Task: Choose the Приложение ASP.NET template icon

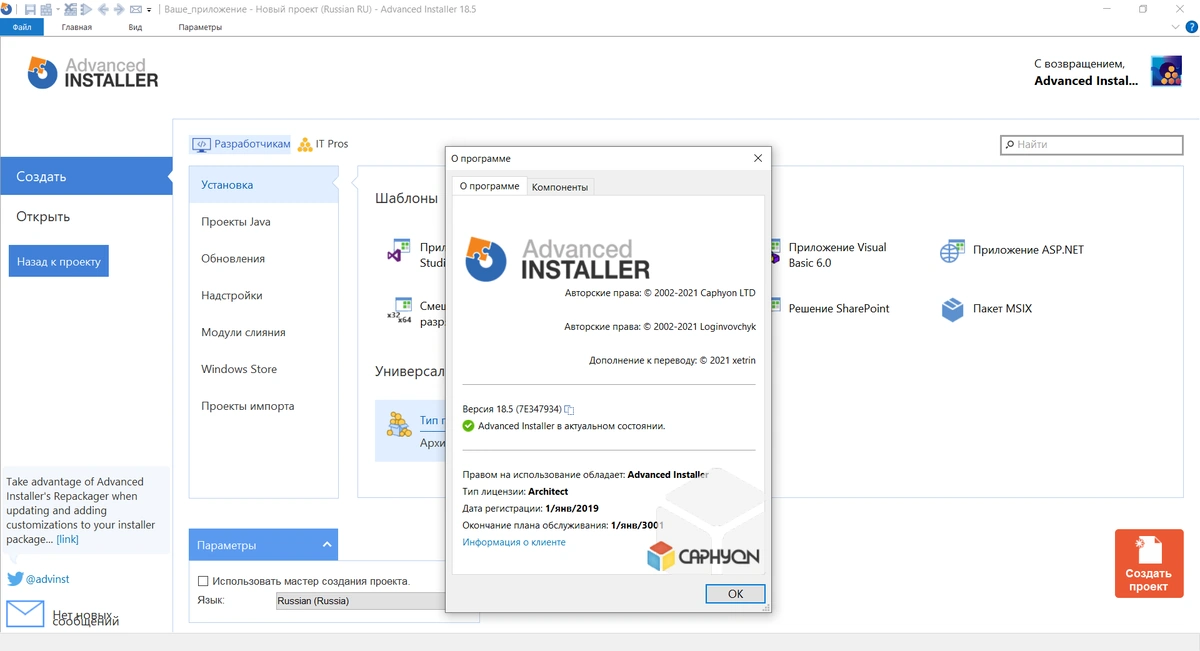Action: pos(952,250)
